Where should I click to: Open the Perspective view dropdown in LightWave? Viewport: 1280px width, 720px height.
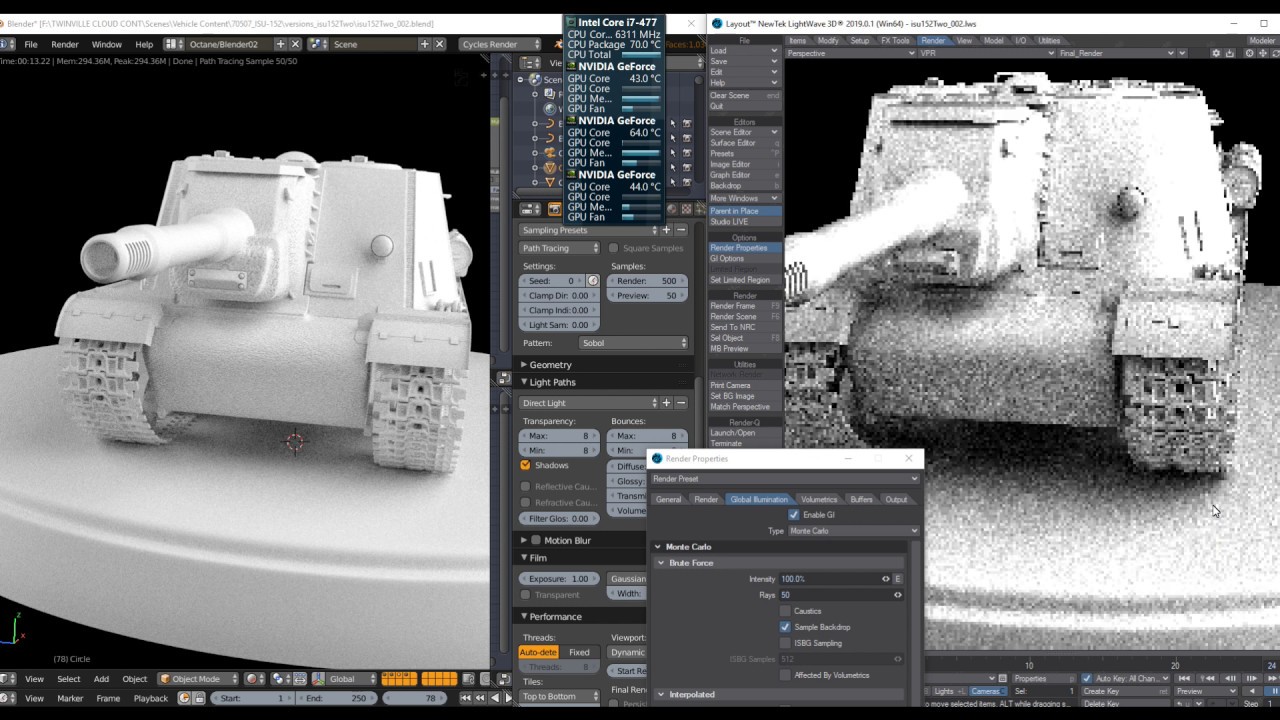point(850,53)
